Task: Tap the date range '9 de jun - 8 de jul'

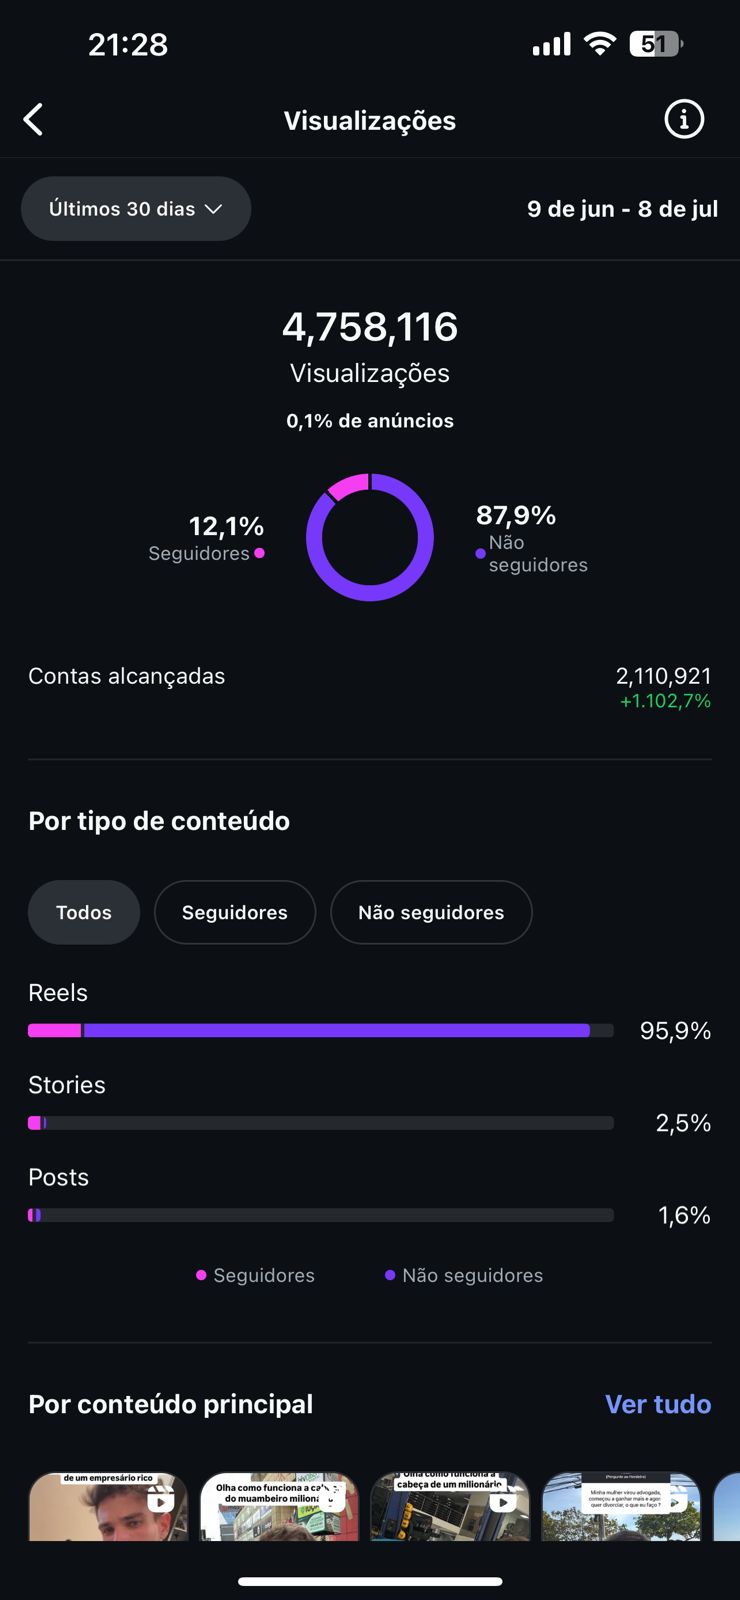Action: (x=622, y=209)
